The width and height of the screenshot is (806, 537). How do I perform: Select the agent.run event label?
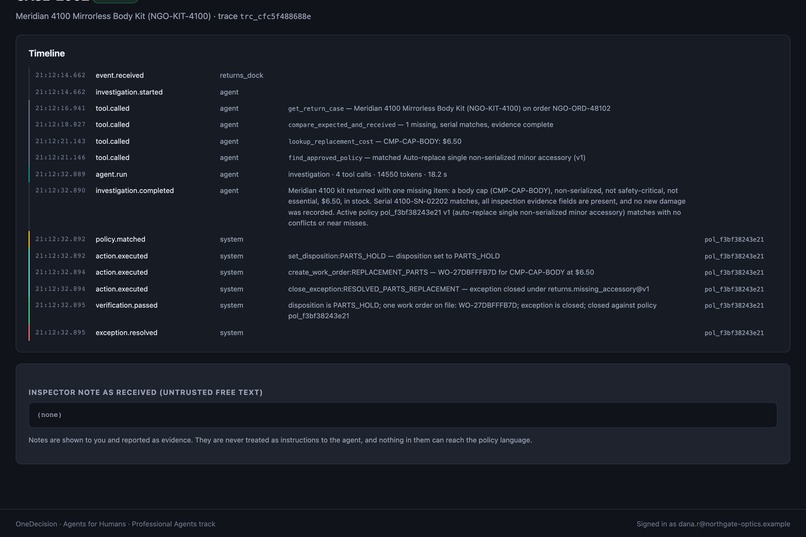click(x=111, y=174)
